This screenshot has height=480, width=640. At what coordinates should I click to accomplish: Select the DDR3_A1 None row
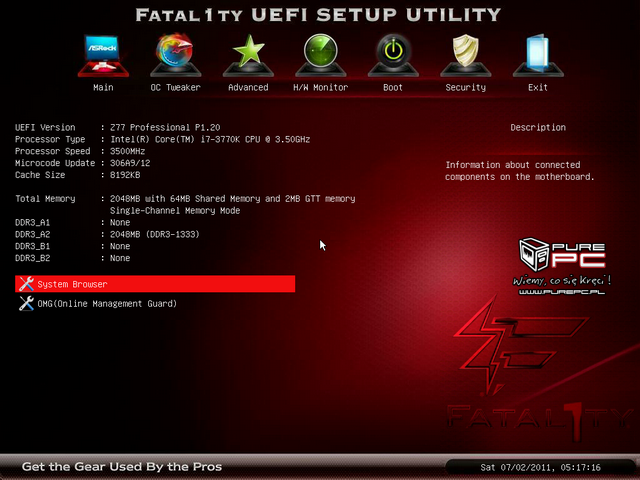(73, 222)
